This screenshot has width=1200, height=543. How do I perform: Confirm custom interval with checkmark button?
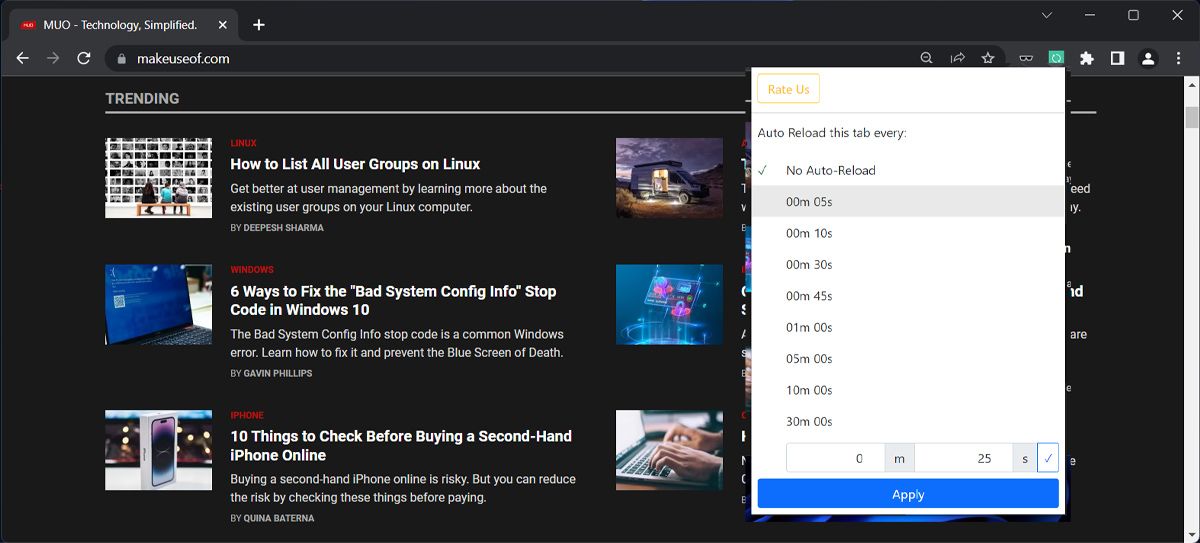(1048, 458)
